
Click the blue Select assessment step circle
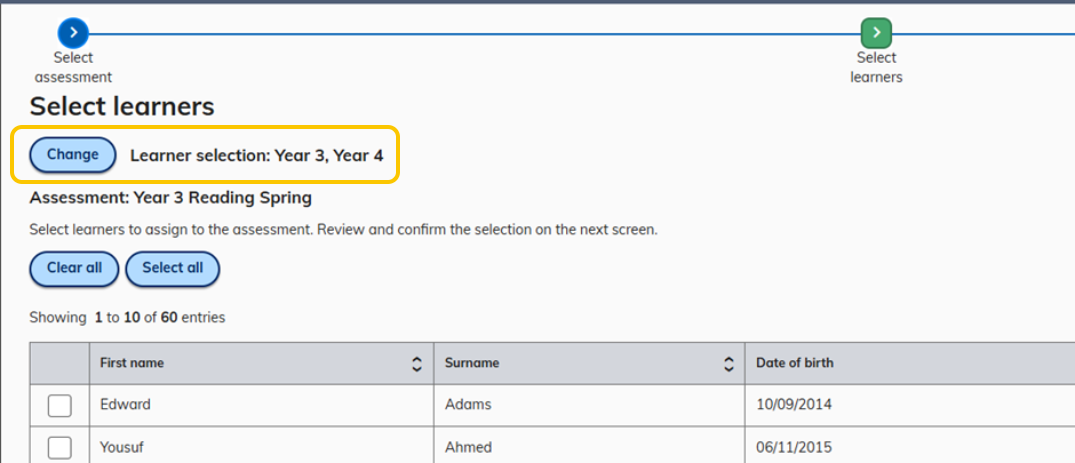tap(73, 33)
